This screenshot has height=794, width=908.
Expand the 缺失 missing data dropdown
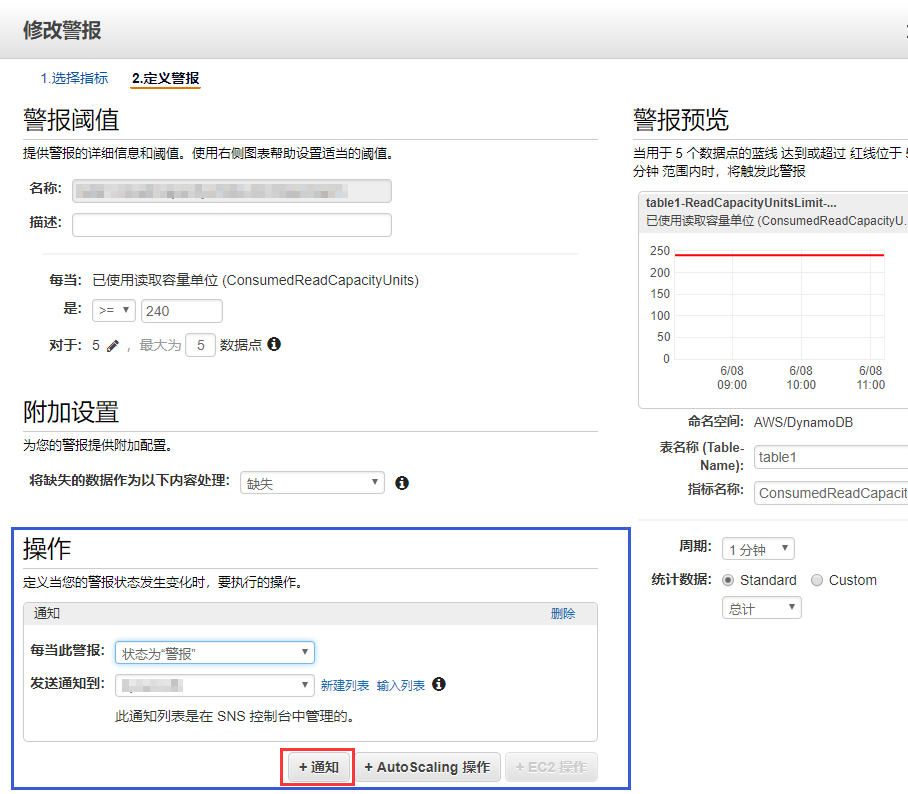[x=312, y=483]
